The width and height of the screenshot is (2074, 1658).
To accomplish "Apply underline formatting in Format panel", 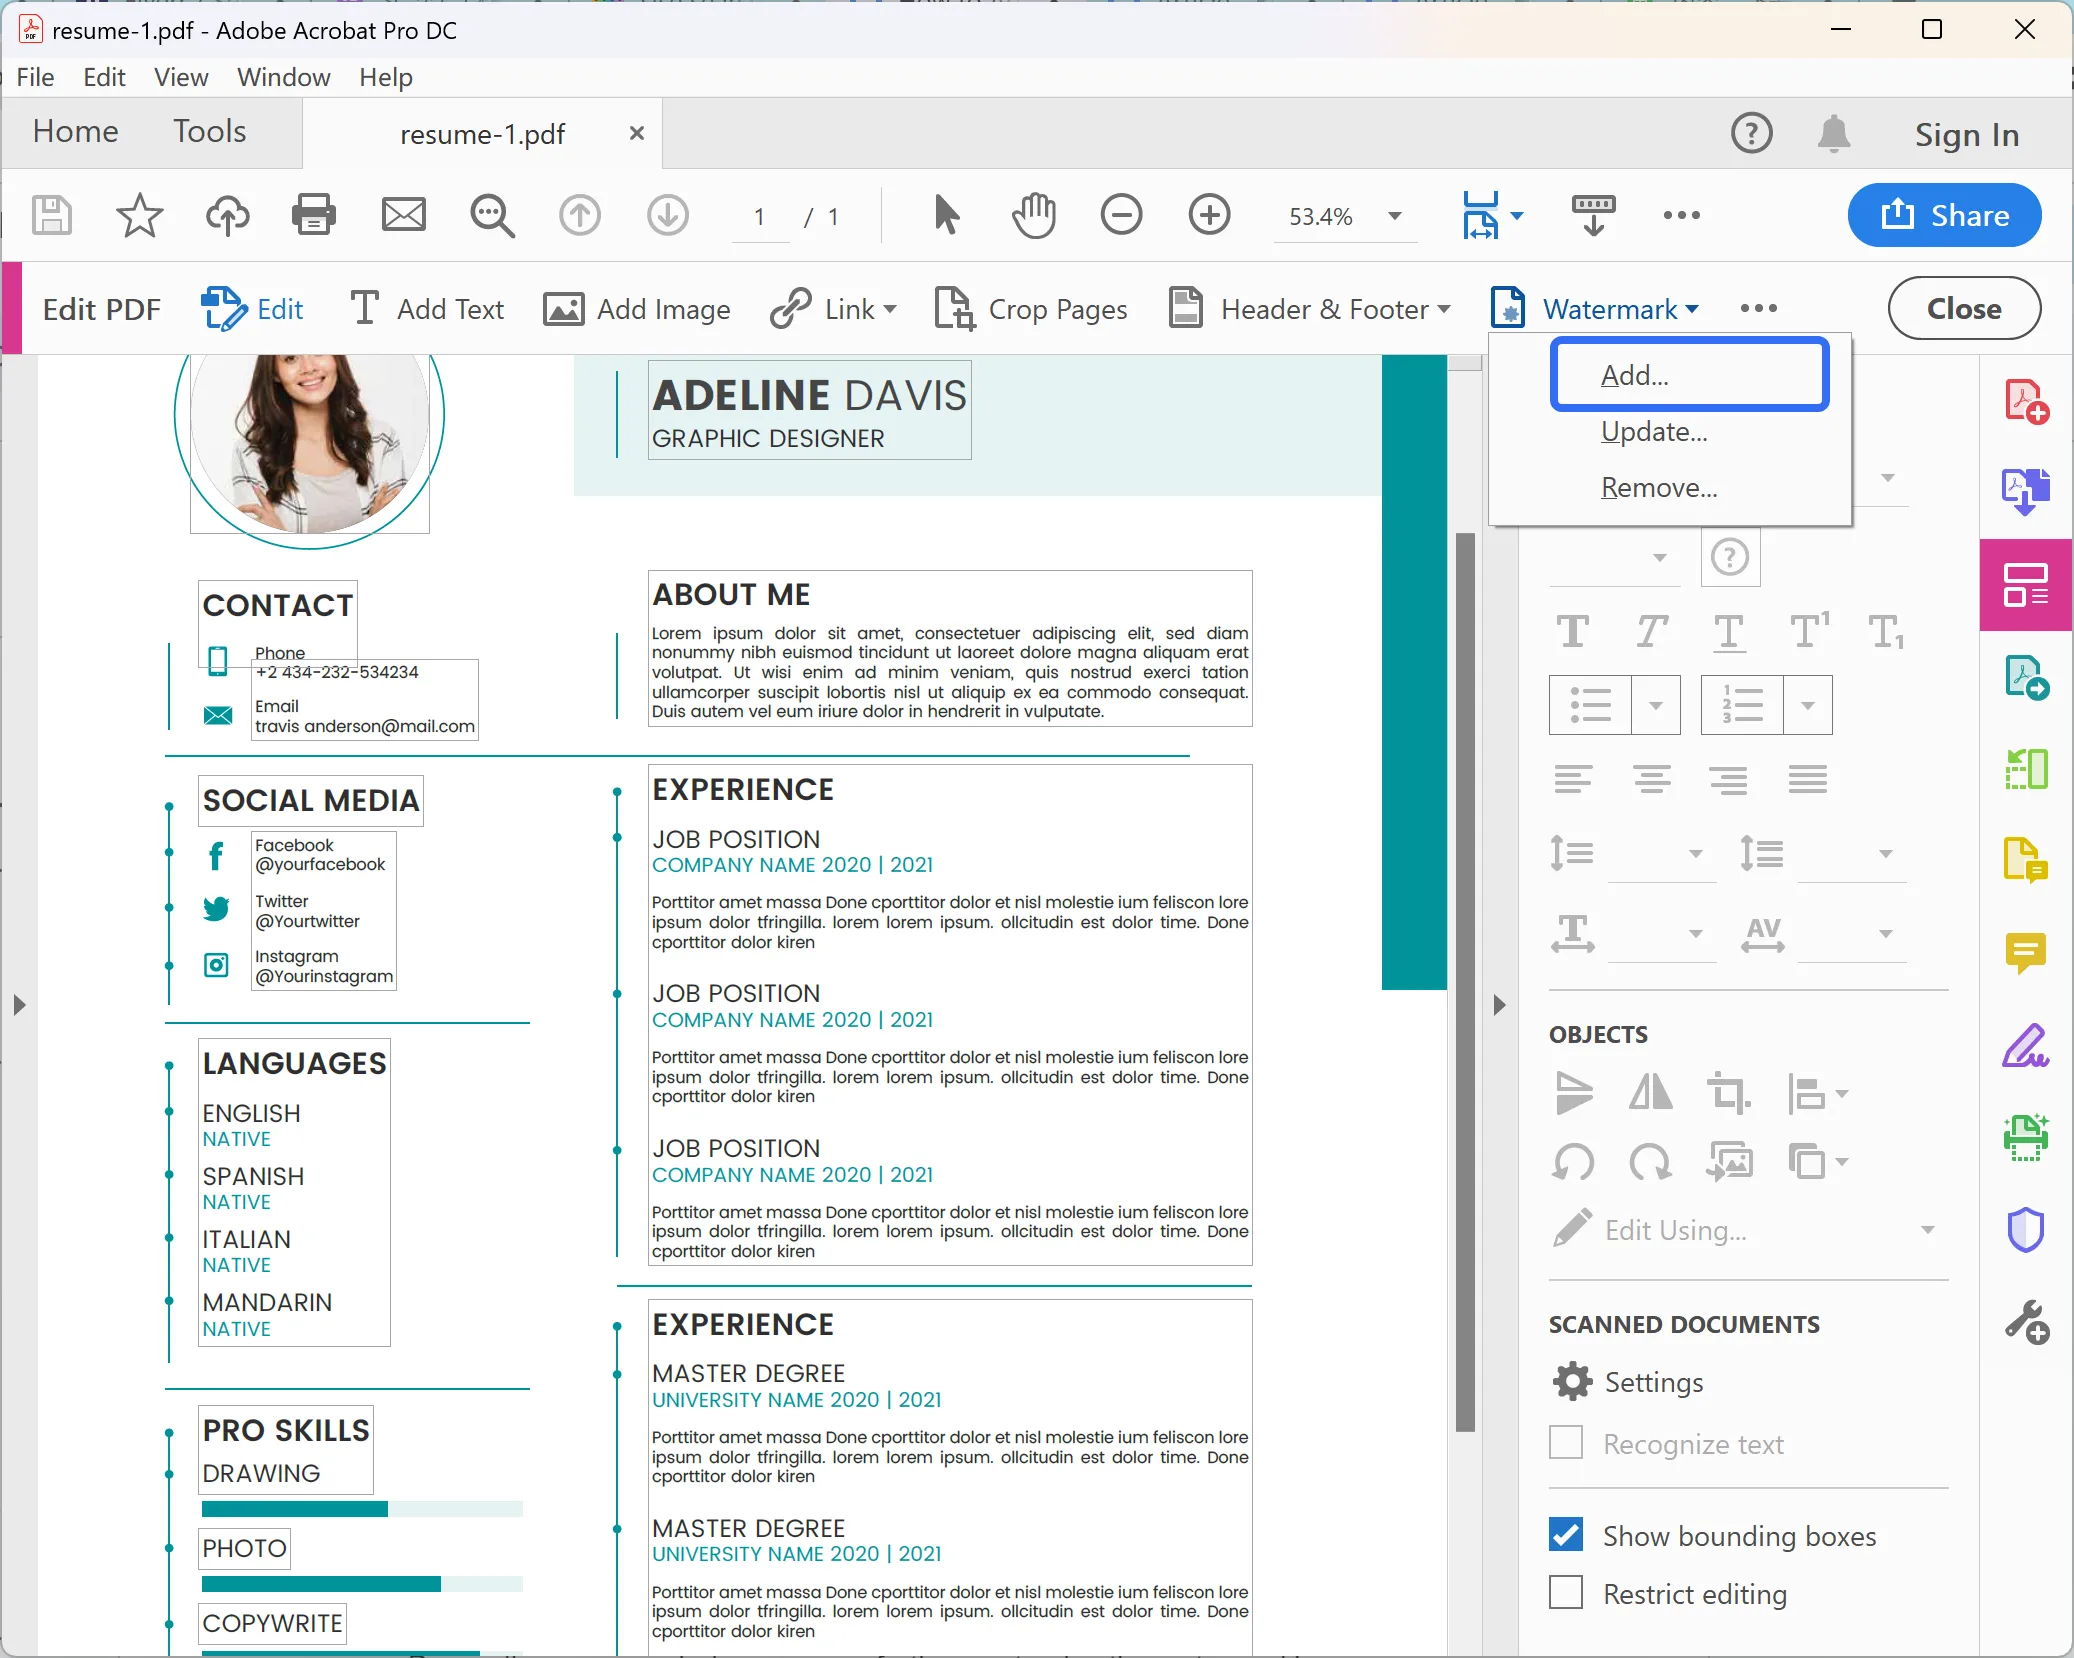I will (1730, 631).
